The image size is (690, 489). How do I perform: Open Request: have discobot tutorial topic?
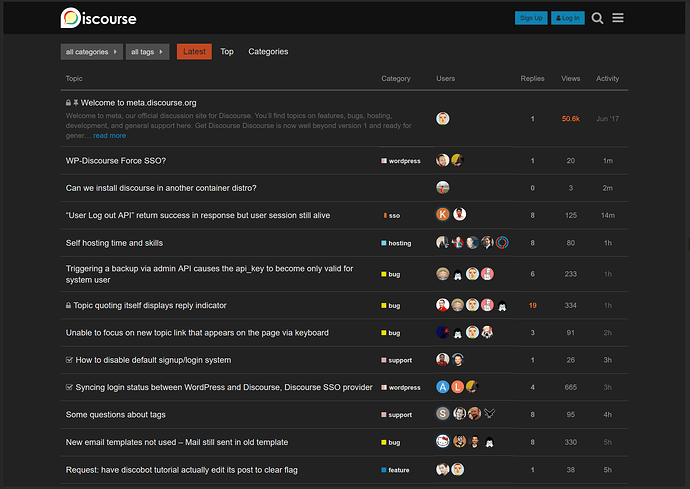pos(182,470)
